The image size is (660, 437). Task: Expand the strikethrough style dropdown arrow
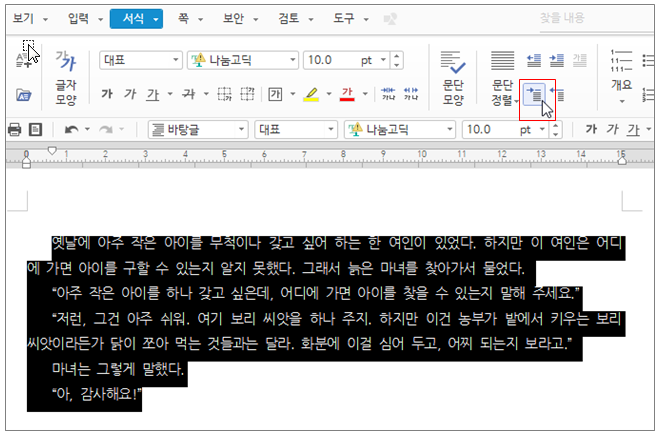click(206, 94)
